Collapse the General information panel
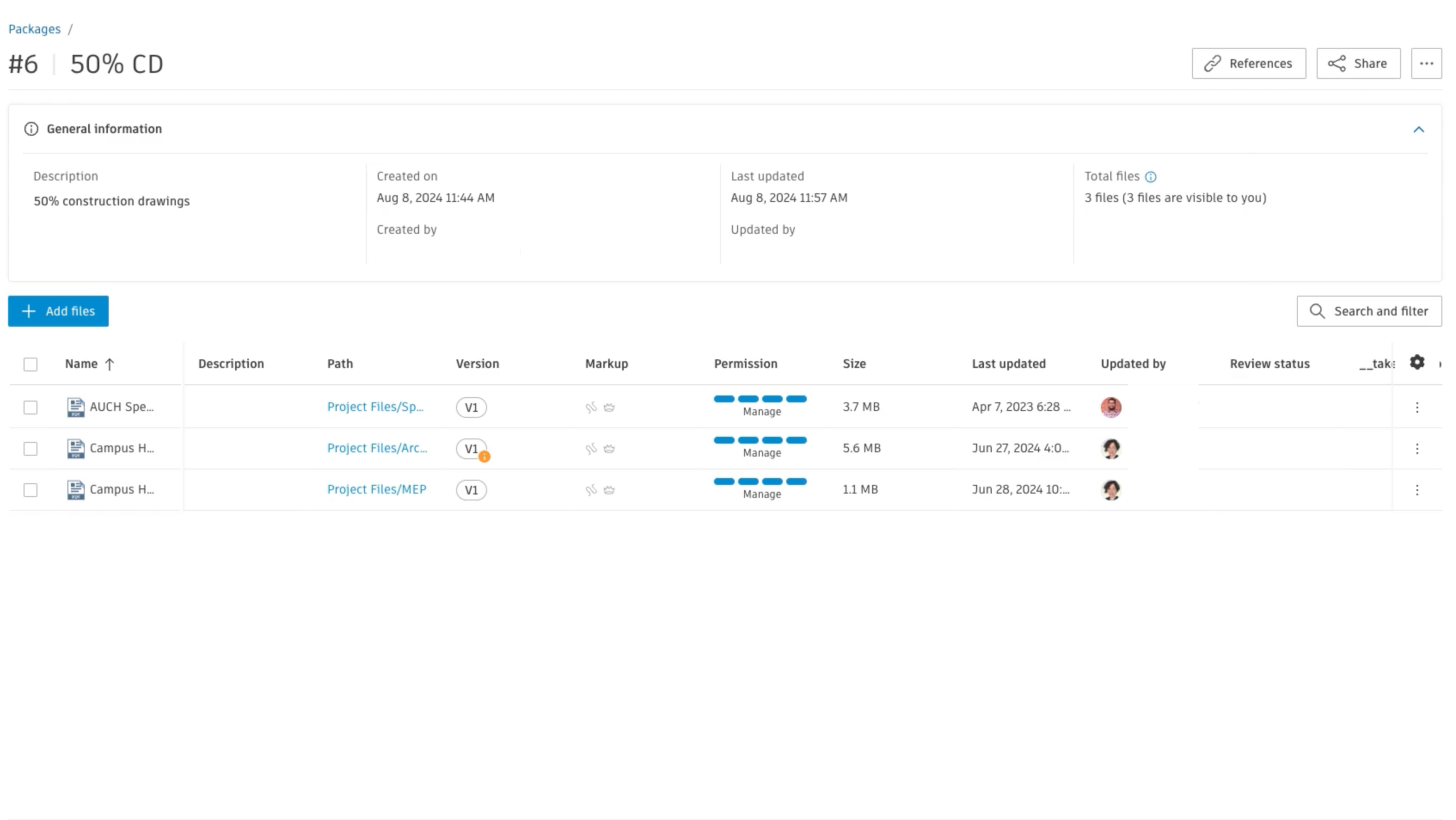The height and width of the screenshot is (820, 1456). tap(1418, 129)
